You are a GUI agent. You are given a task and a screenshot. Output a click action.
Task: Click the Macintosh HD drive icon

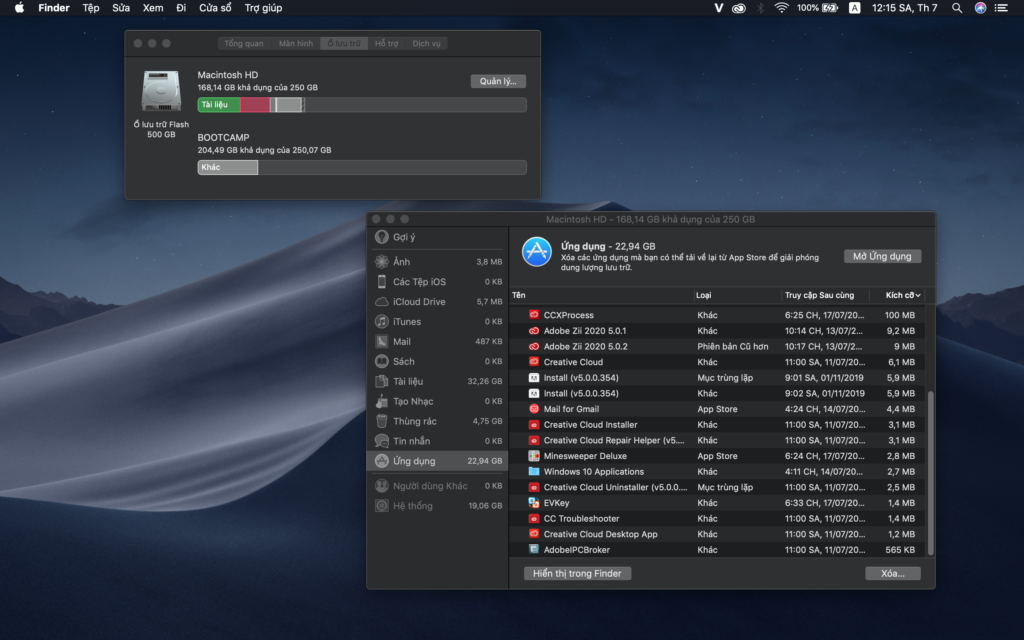coord(161,91)
